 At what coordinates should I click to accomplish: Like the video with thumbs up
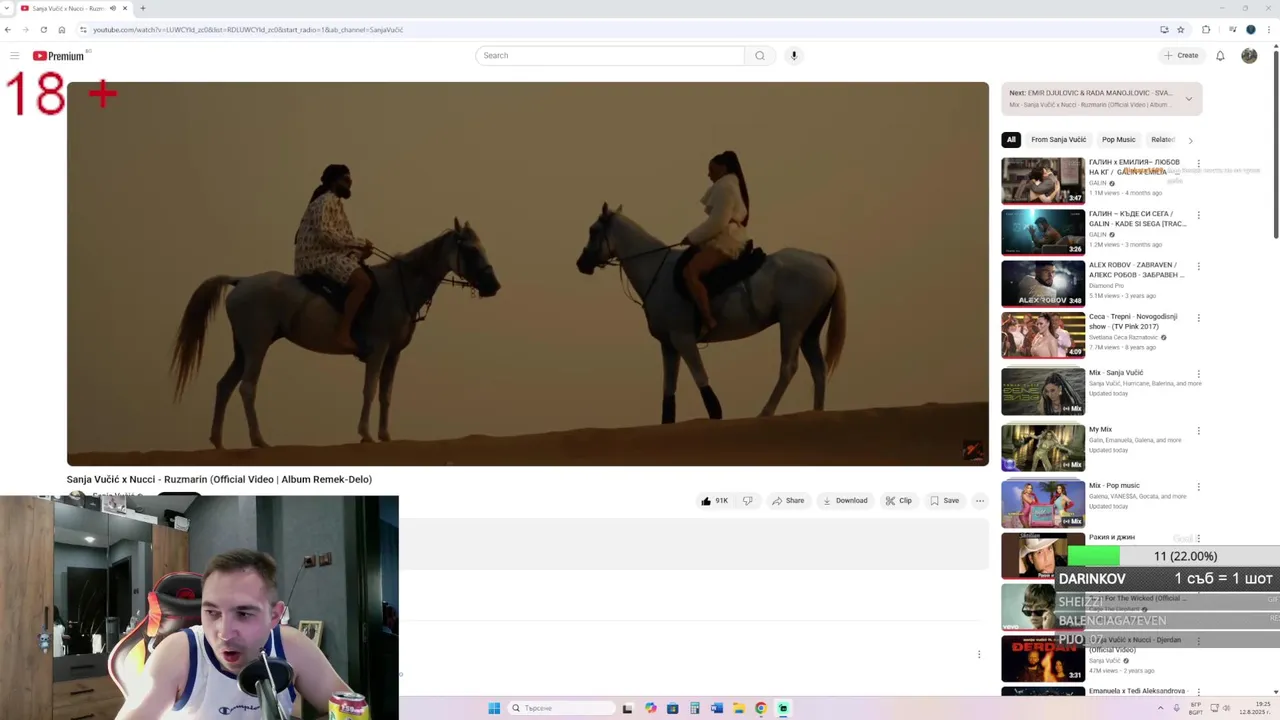[715, 501]
